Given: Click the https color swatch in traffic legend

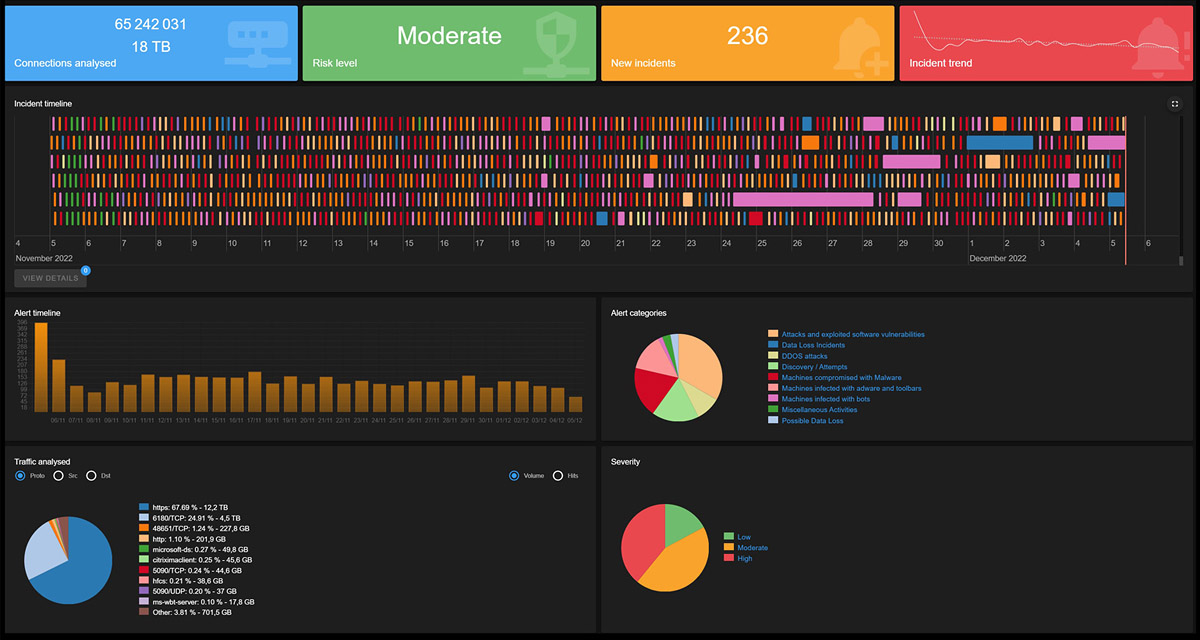Looking at the screenshot, I should (x=144, y=508).
